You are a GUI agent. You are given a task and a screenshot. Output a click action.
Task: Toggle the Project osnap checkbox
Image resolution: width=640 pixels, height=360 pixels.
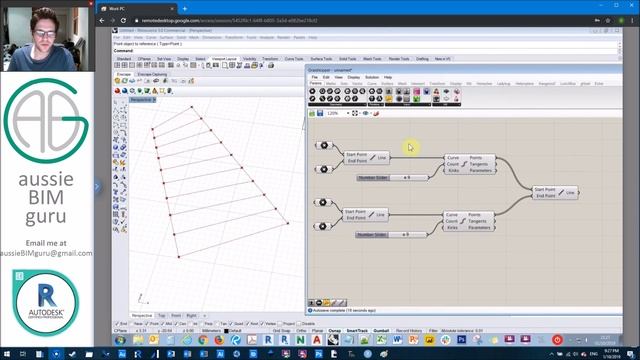[280, 324]
